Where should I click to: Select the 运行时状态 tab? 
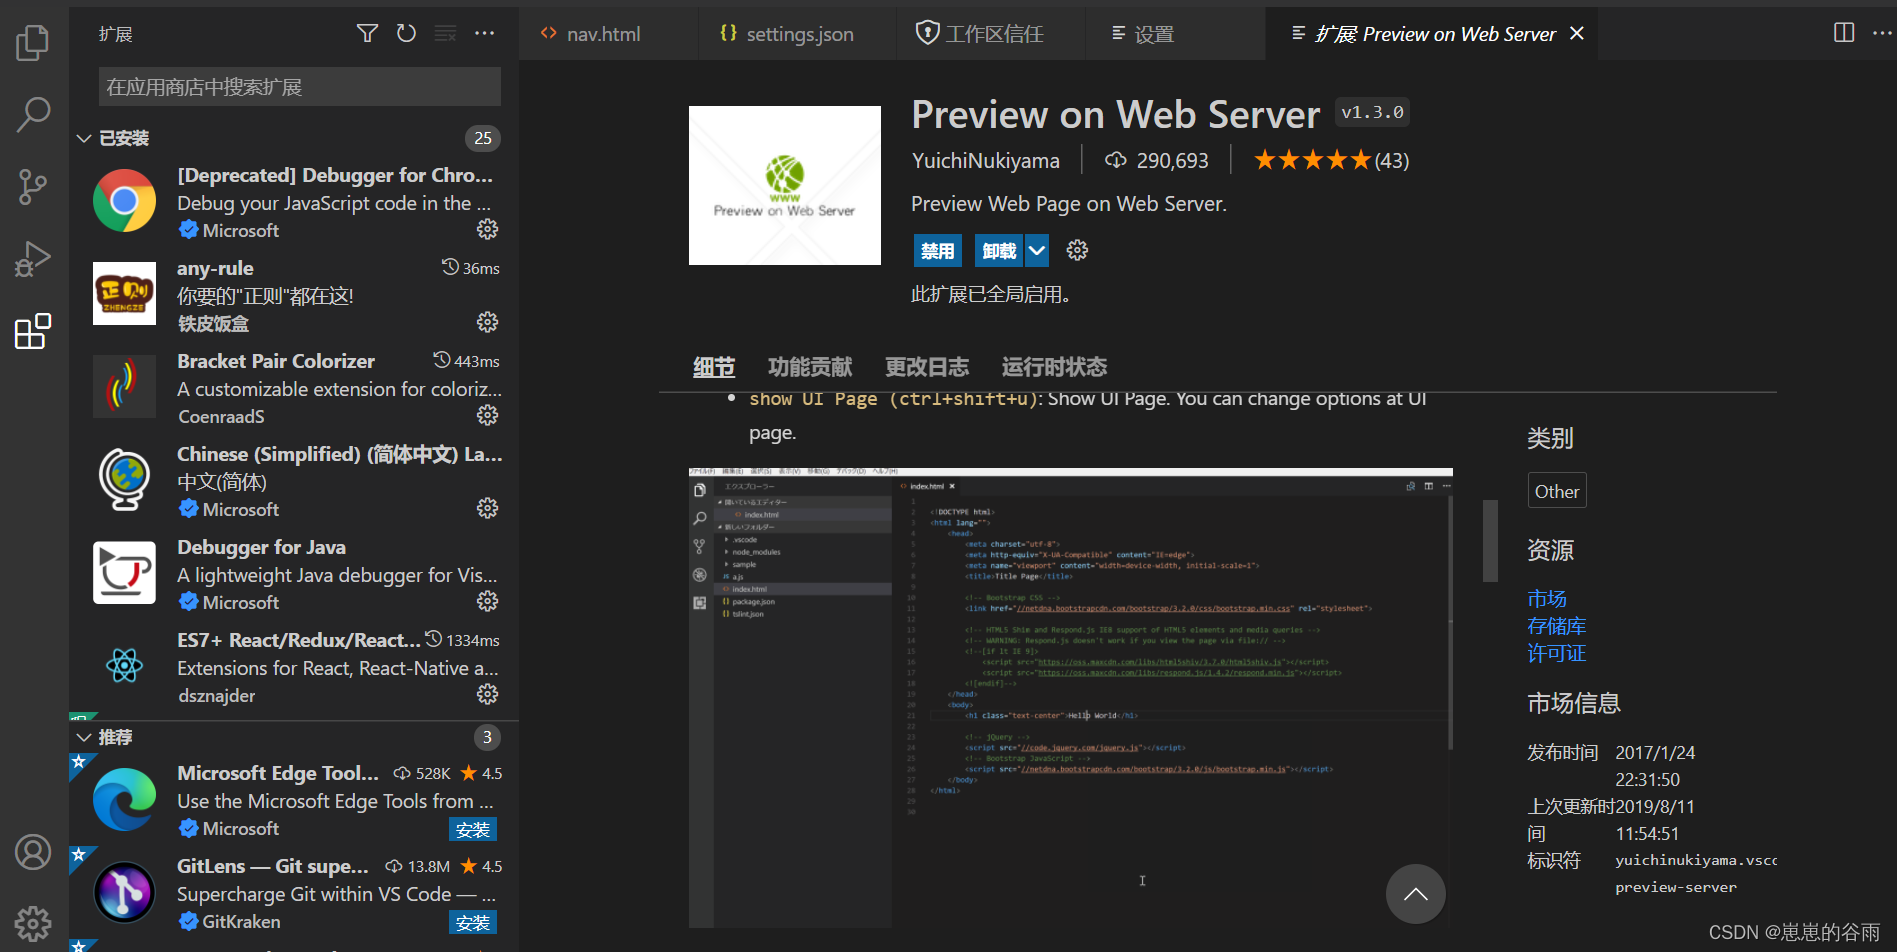coord(1054,367)
